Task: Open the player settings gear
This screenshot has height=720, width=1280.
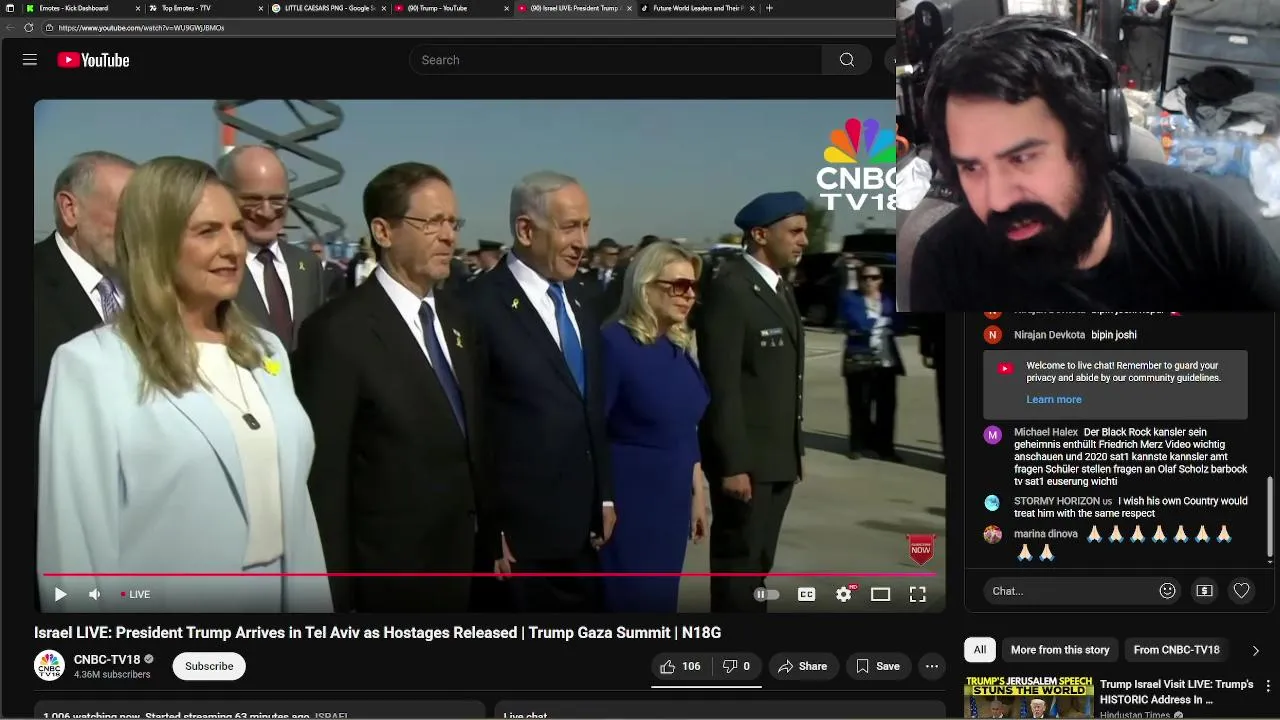Action: pos(844,594)
